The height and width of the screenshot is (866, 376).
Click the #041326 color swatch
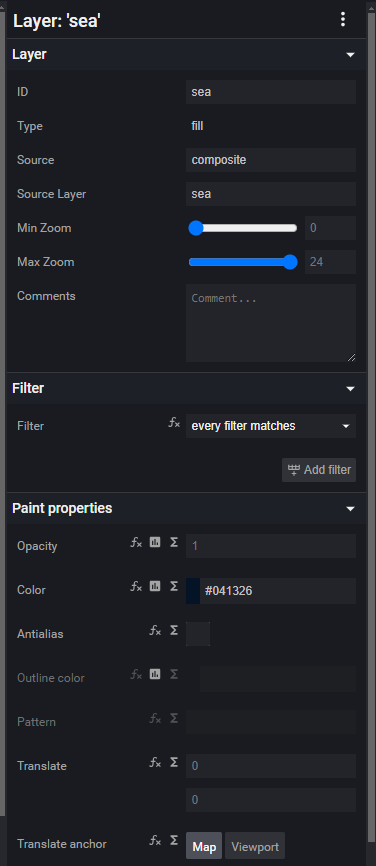click(x=193, y=591)
